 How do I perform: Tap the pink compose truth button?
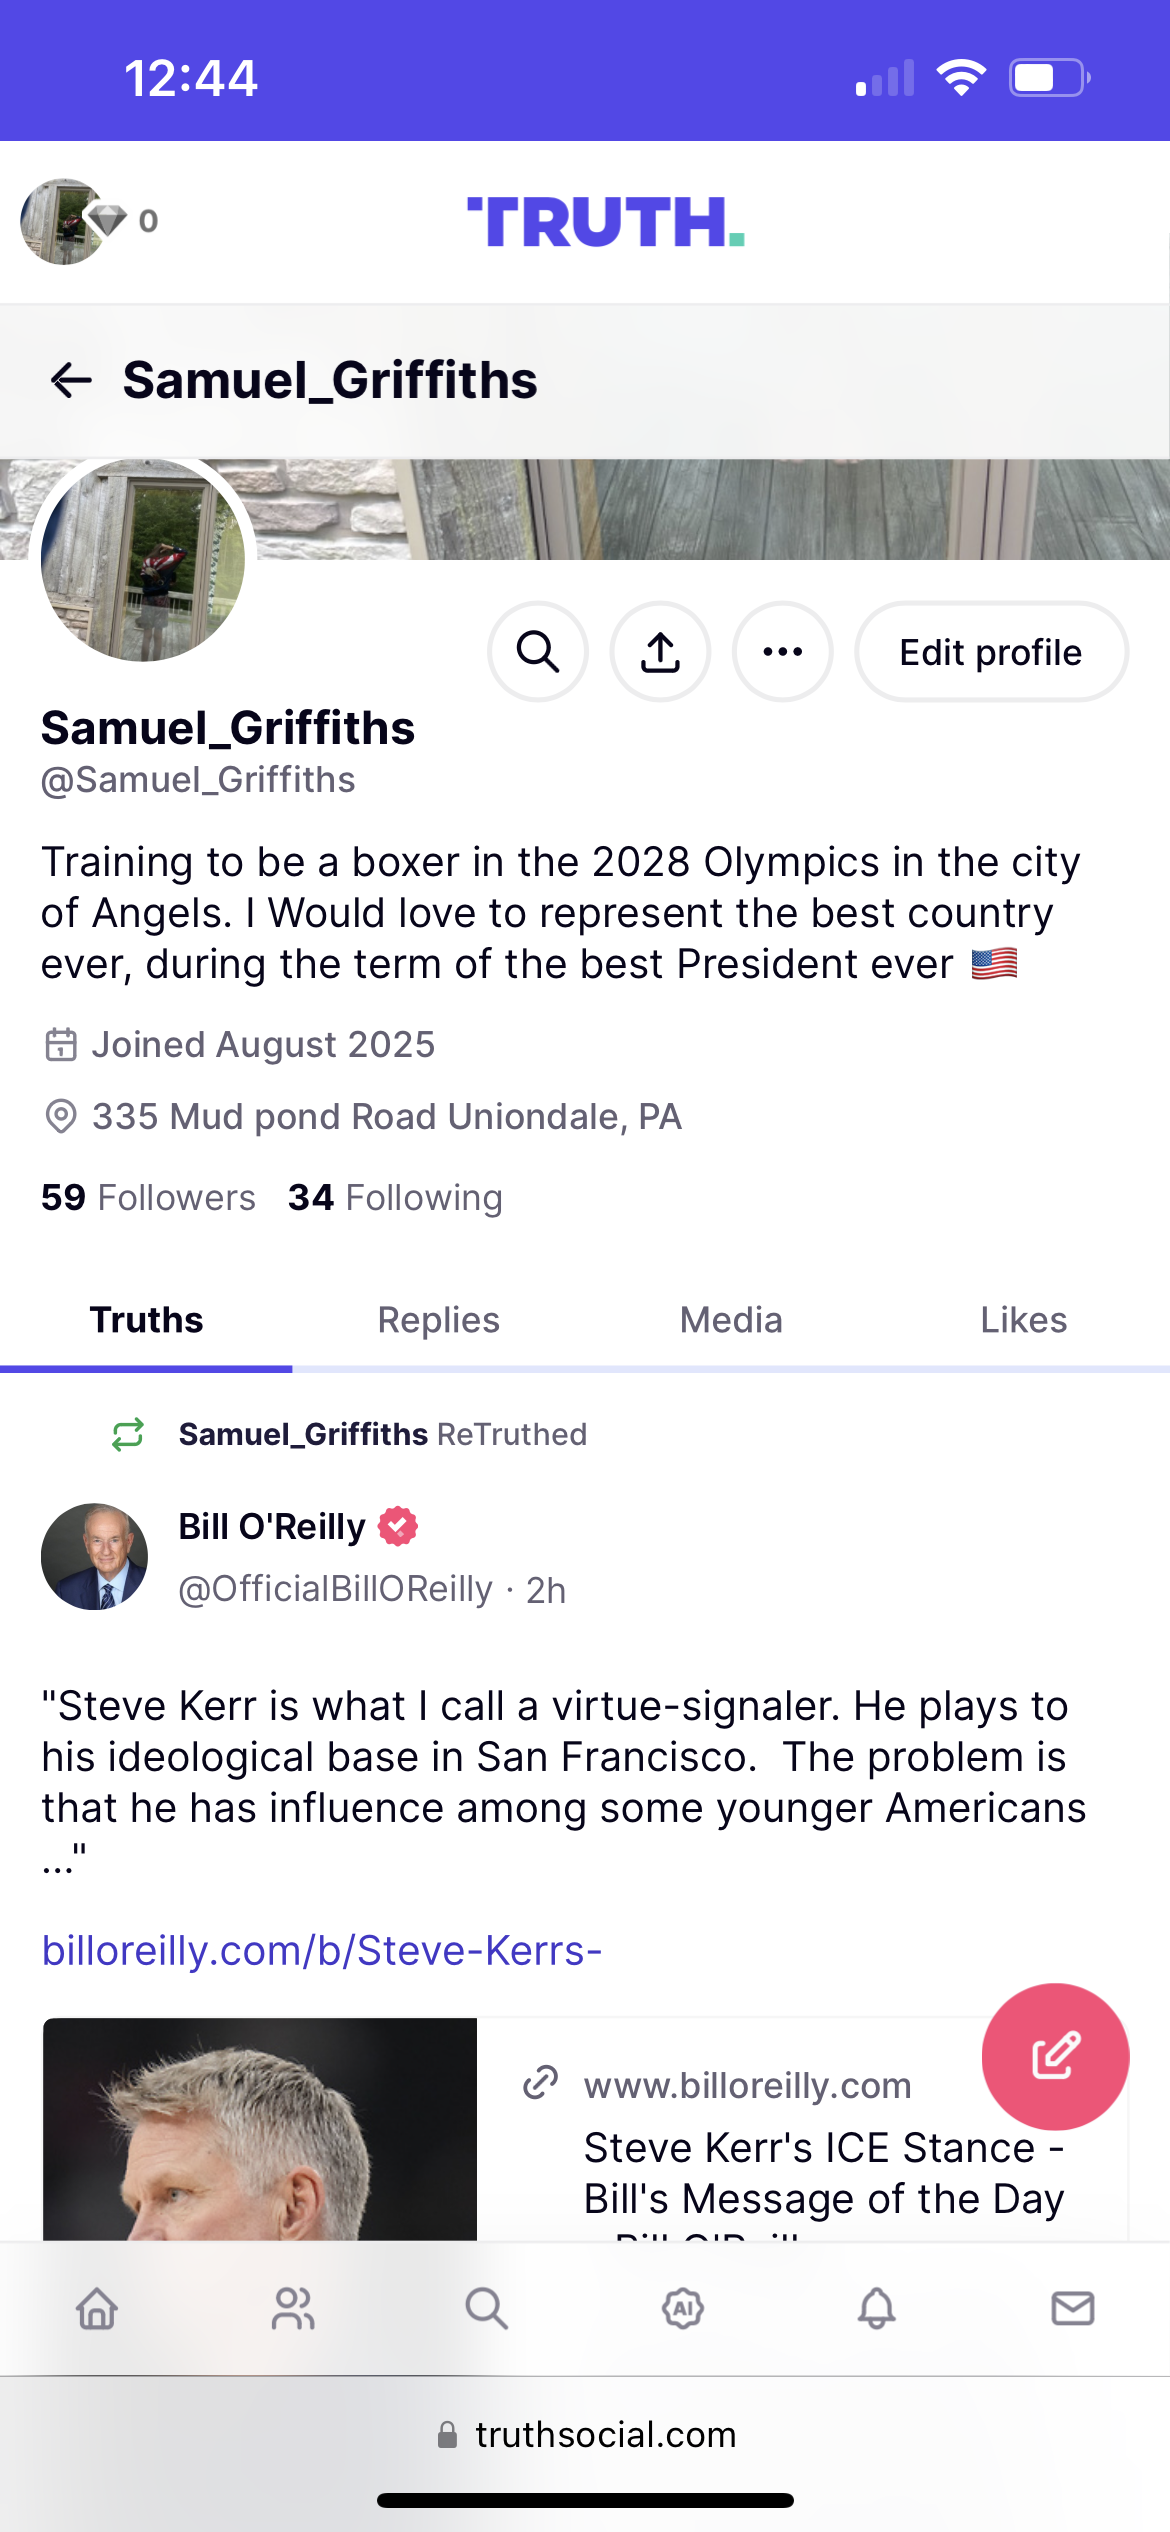tap(1055, 2056)
